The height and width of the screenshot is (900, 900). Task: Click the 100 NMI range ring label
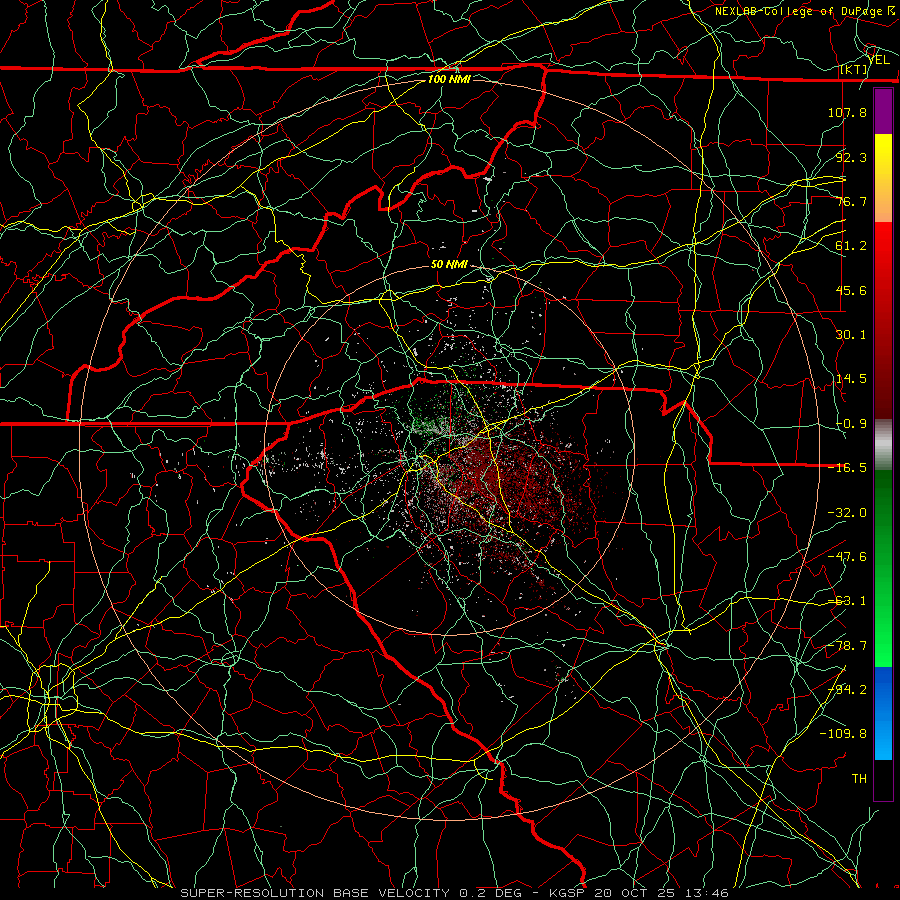coord(449,79)
